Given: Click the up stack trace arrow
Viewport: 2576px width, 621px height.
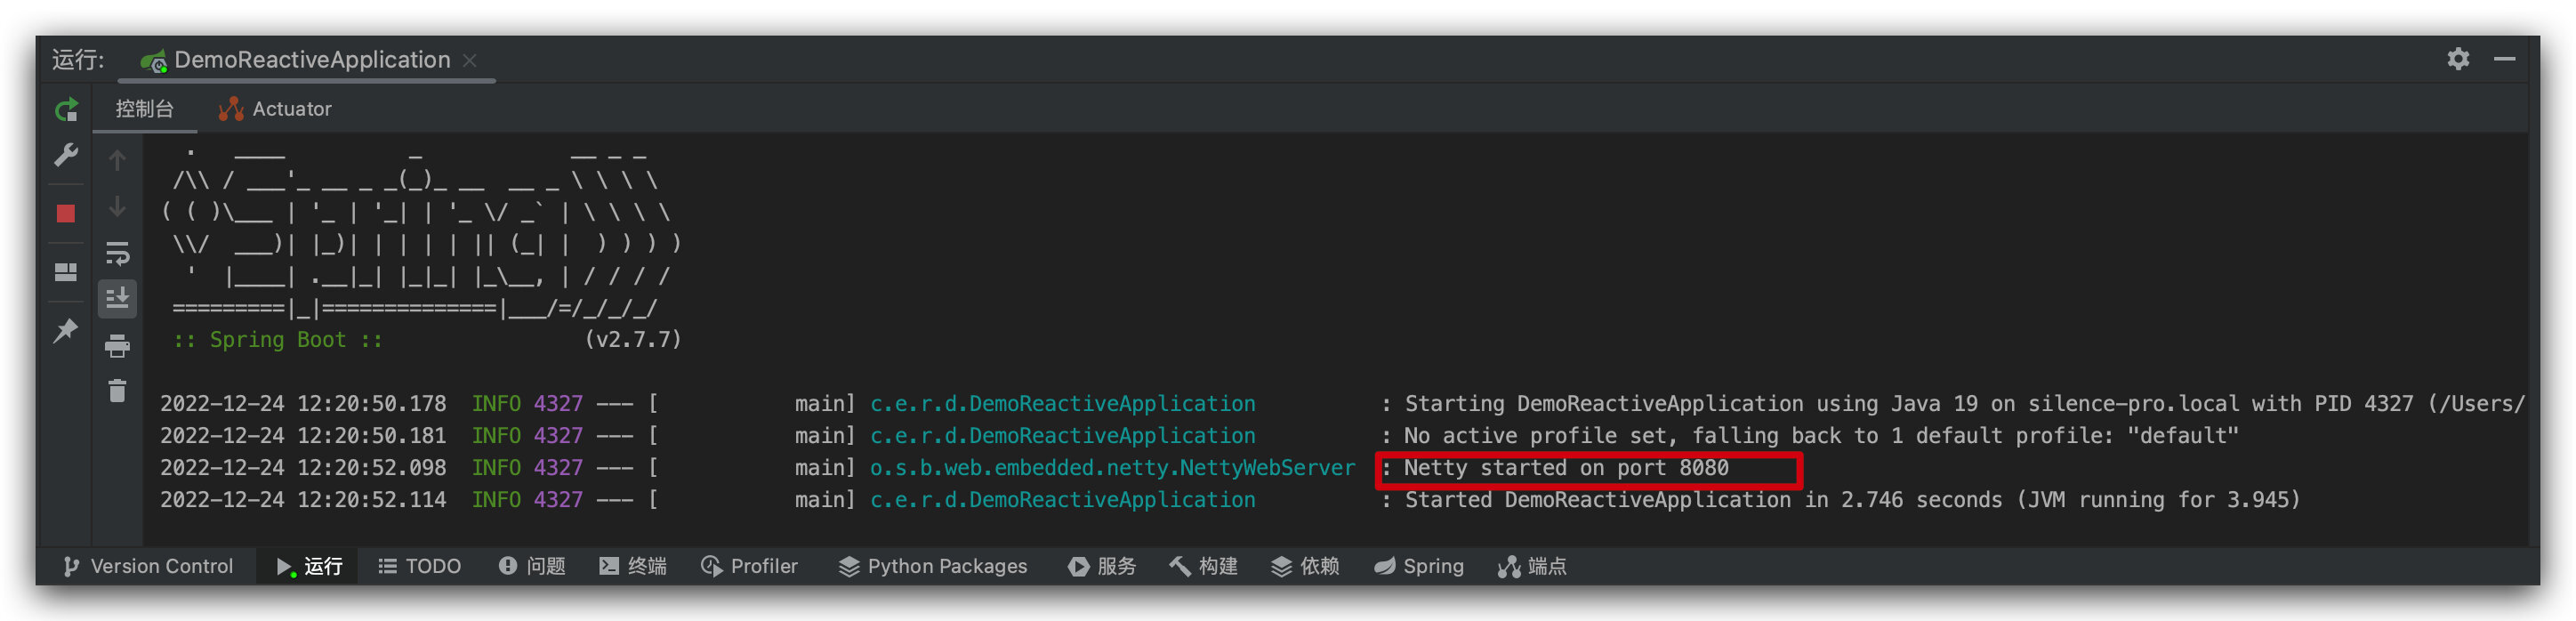Looking at the screenshot, I should 117,160.
